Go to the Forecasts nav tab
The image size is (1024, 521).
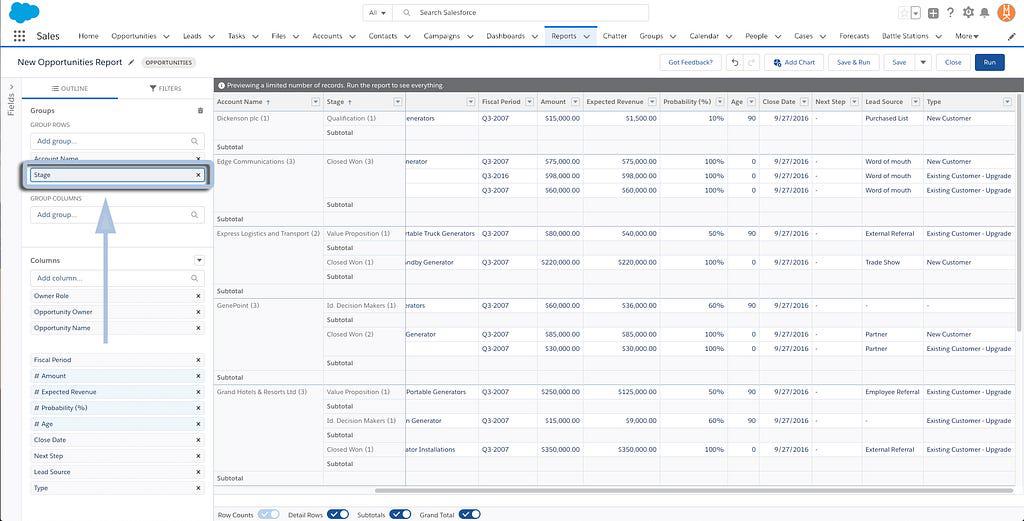pos(854,36)
